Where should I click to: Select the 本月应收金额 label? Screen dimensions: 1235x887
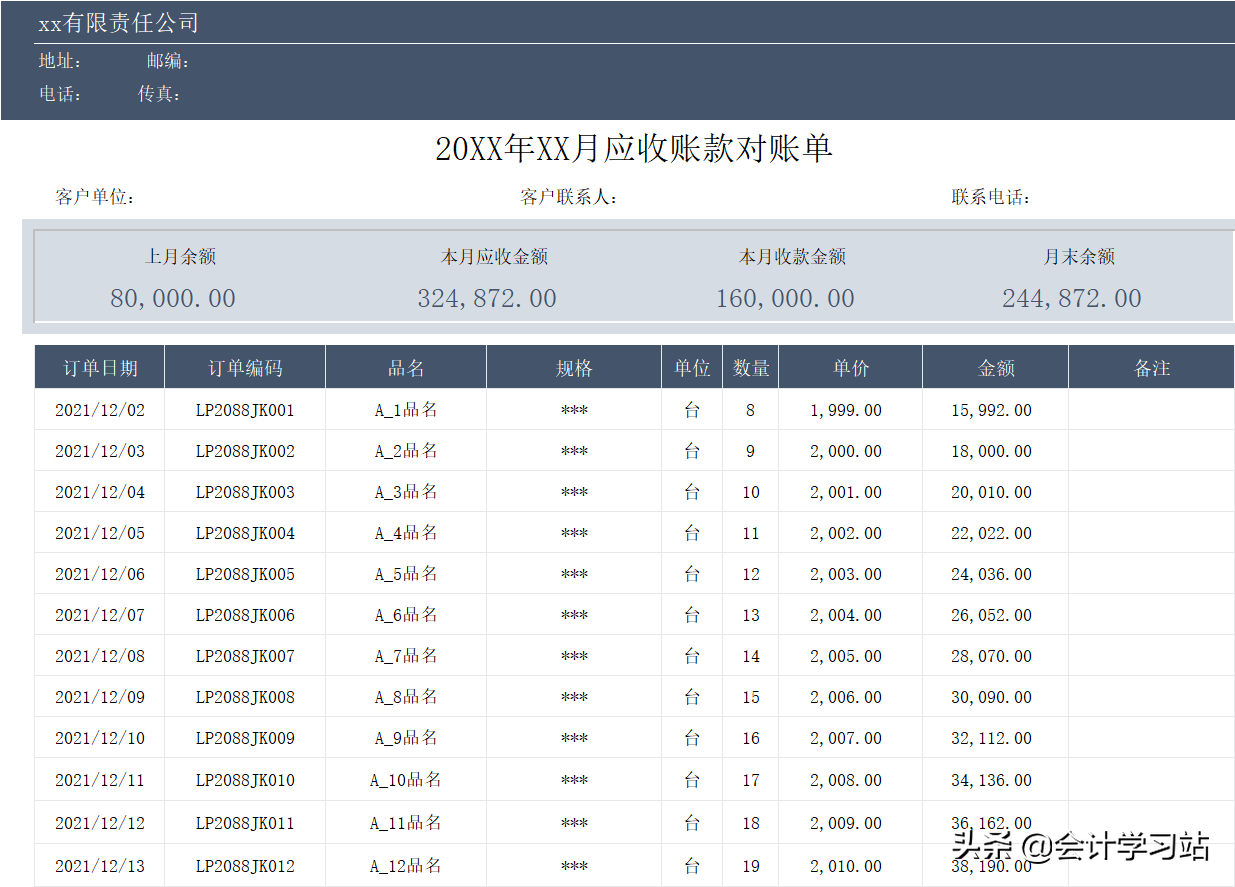[494, 257]
